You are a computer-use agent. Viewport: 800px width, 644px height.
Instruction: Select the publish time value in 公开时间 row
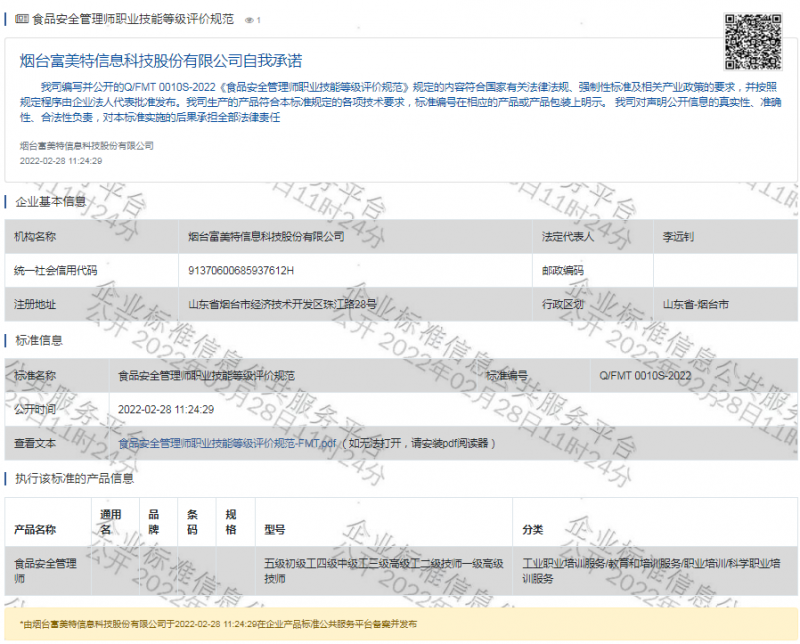(166, 409)
